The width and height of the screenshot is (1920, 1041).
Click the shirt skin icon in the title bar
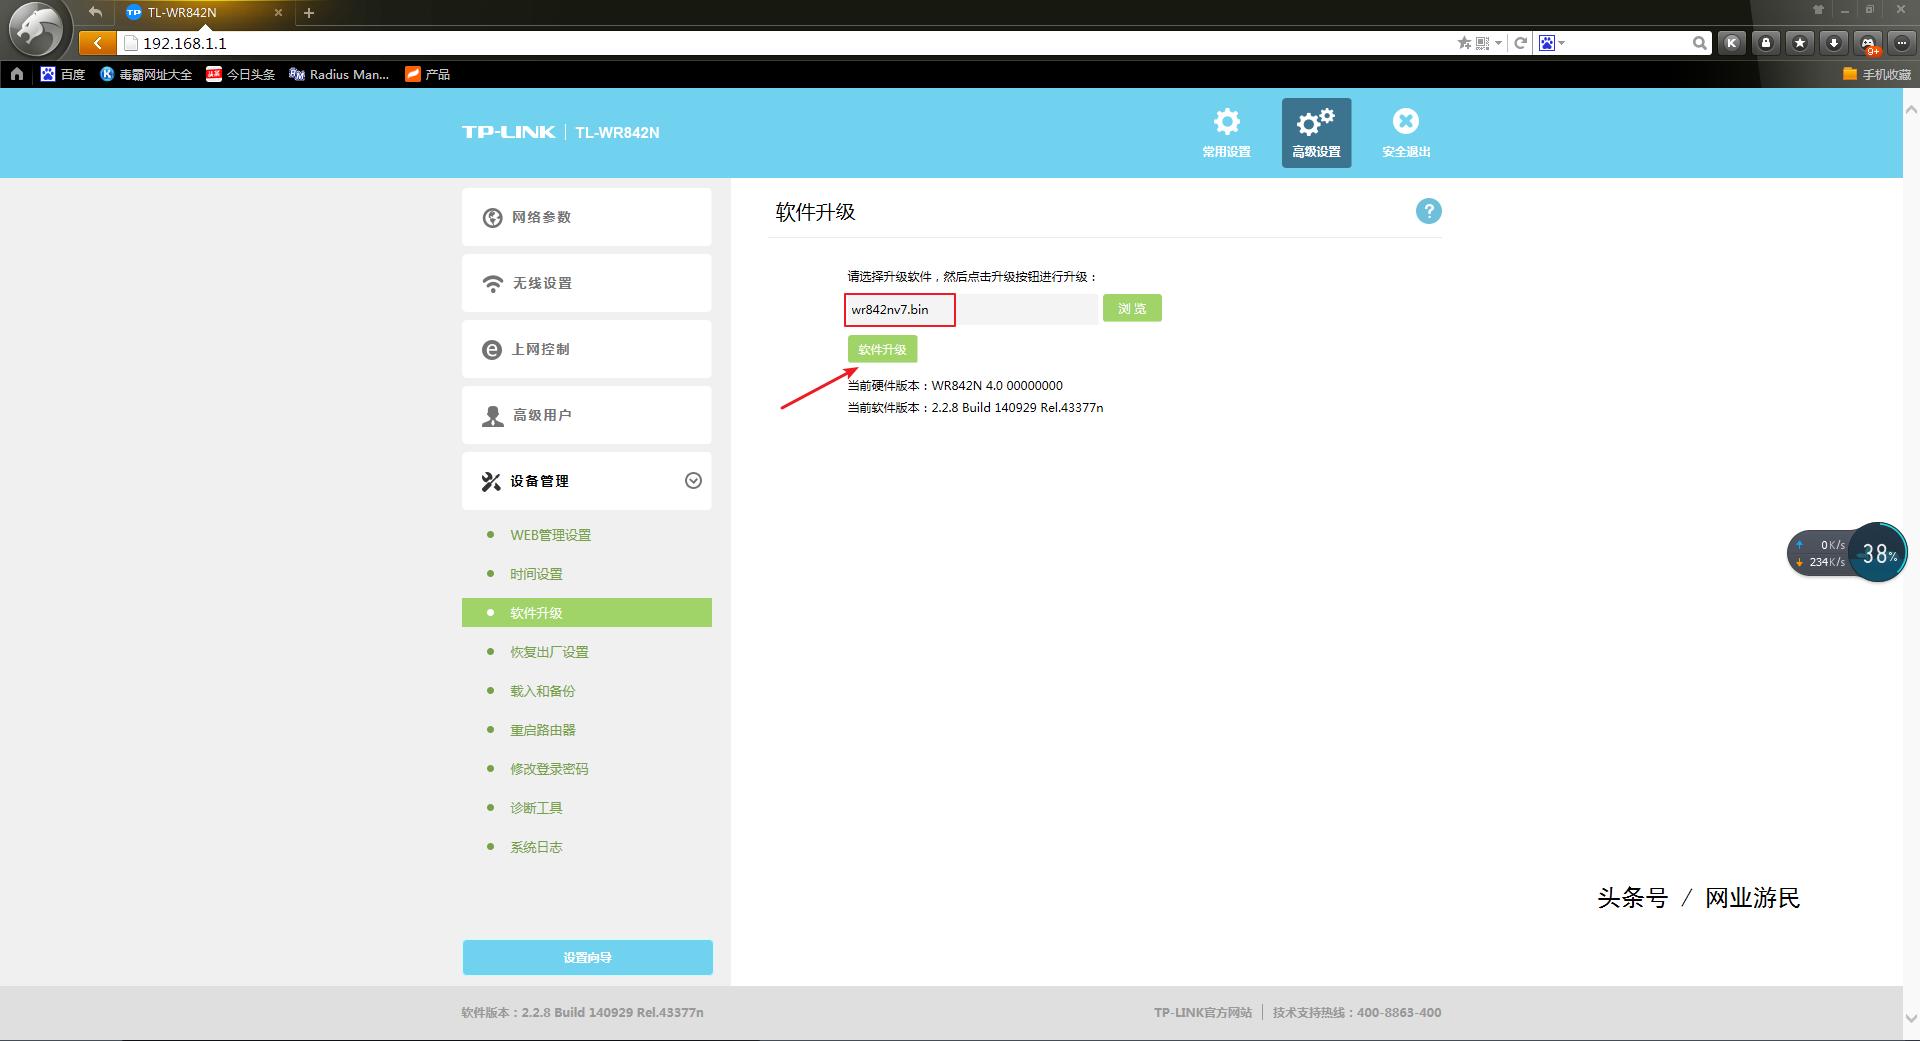point(1818,10)
